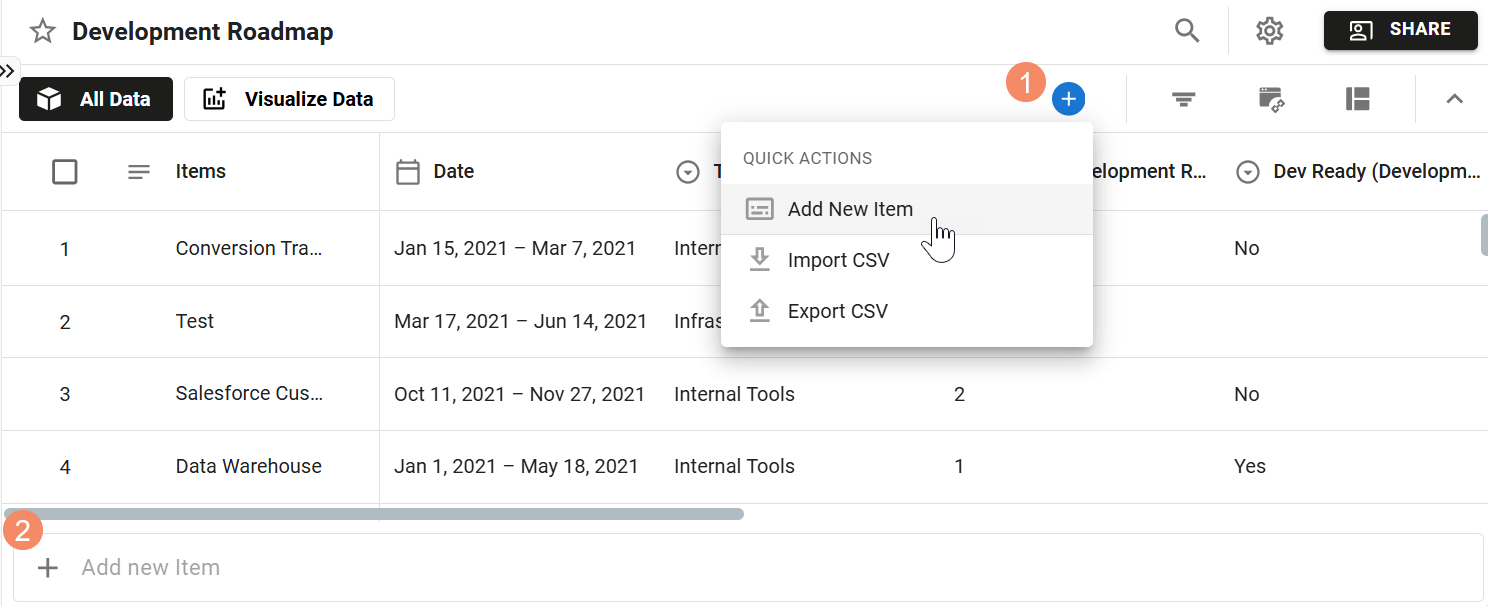Image resolution: width=1488 pixels, height=606 pixels.
Task: Click the SHARE button
Action: click(1400, 30)
